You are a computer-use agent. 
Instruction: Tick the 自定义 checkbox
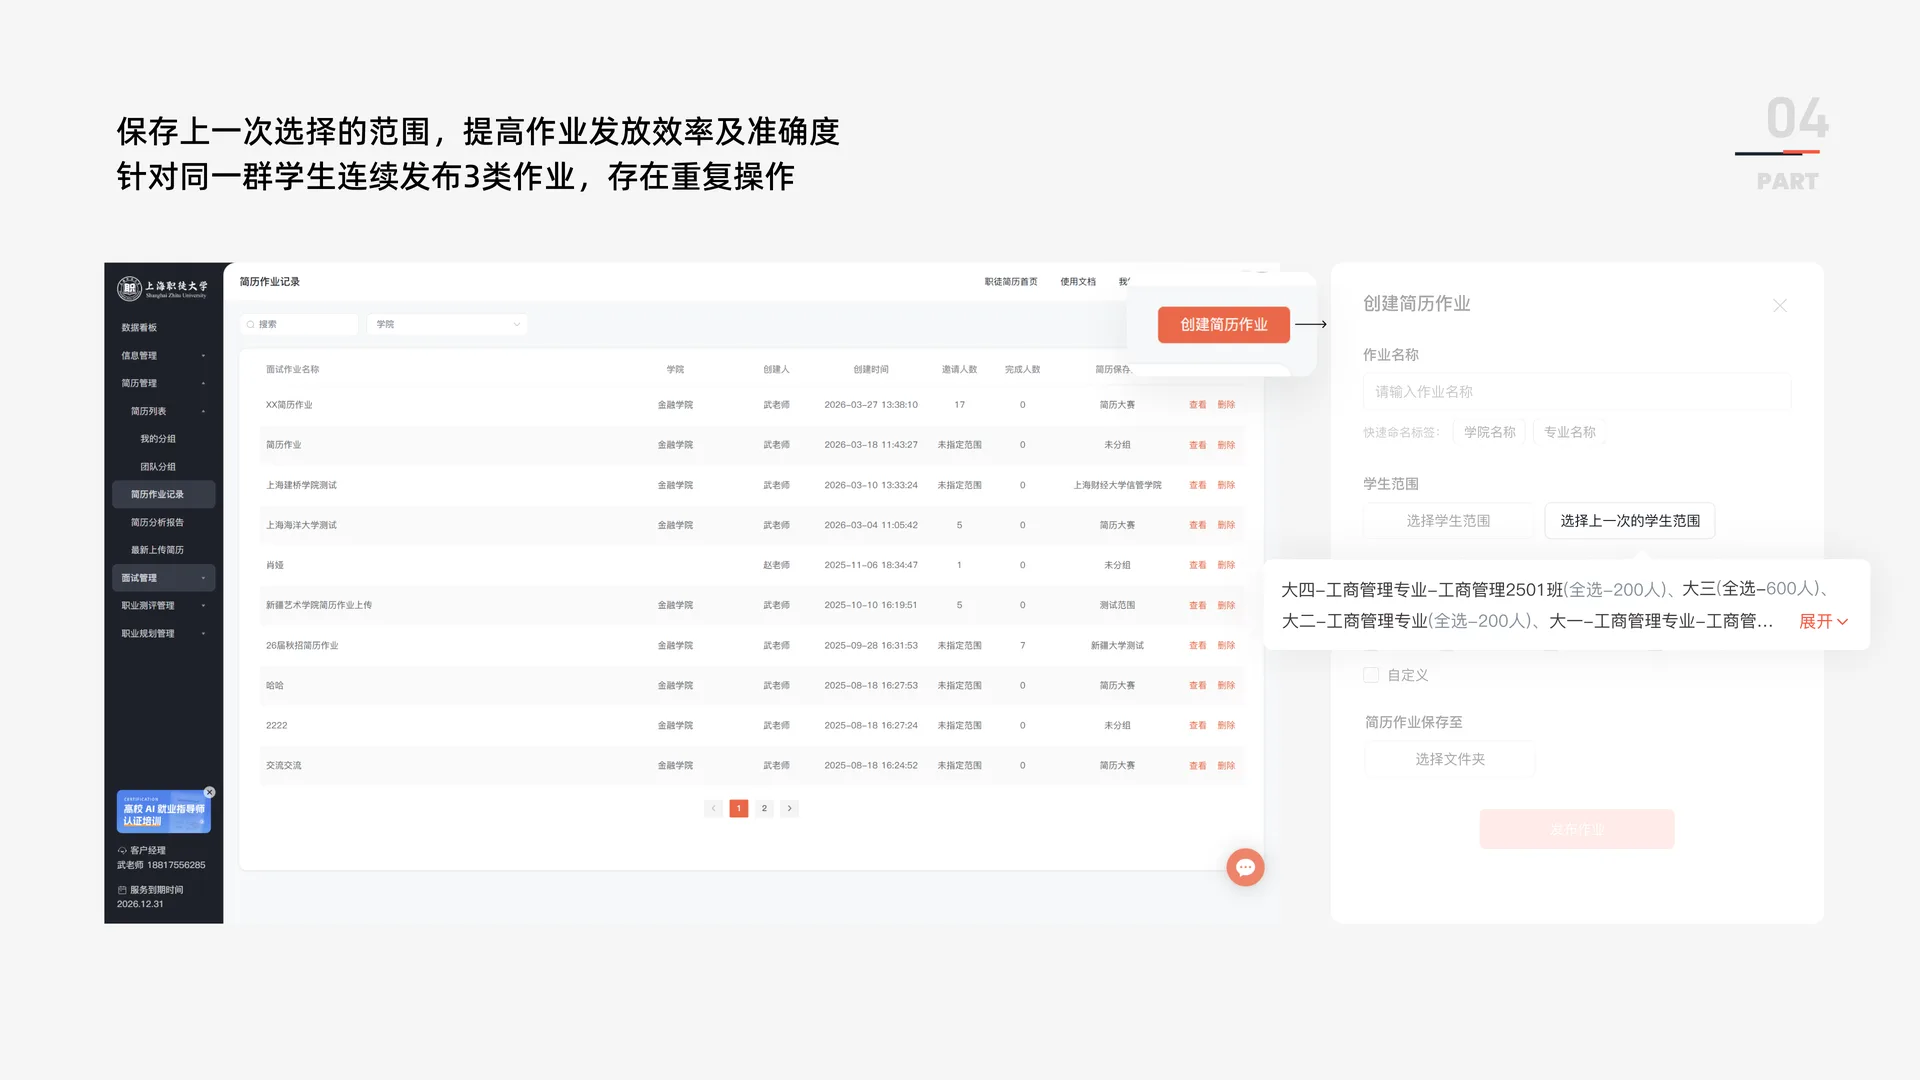(1371, 675)
